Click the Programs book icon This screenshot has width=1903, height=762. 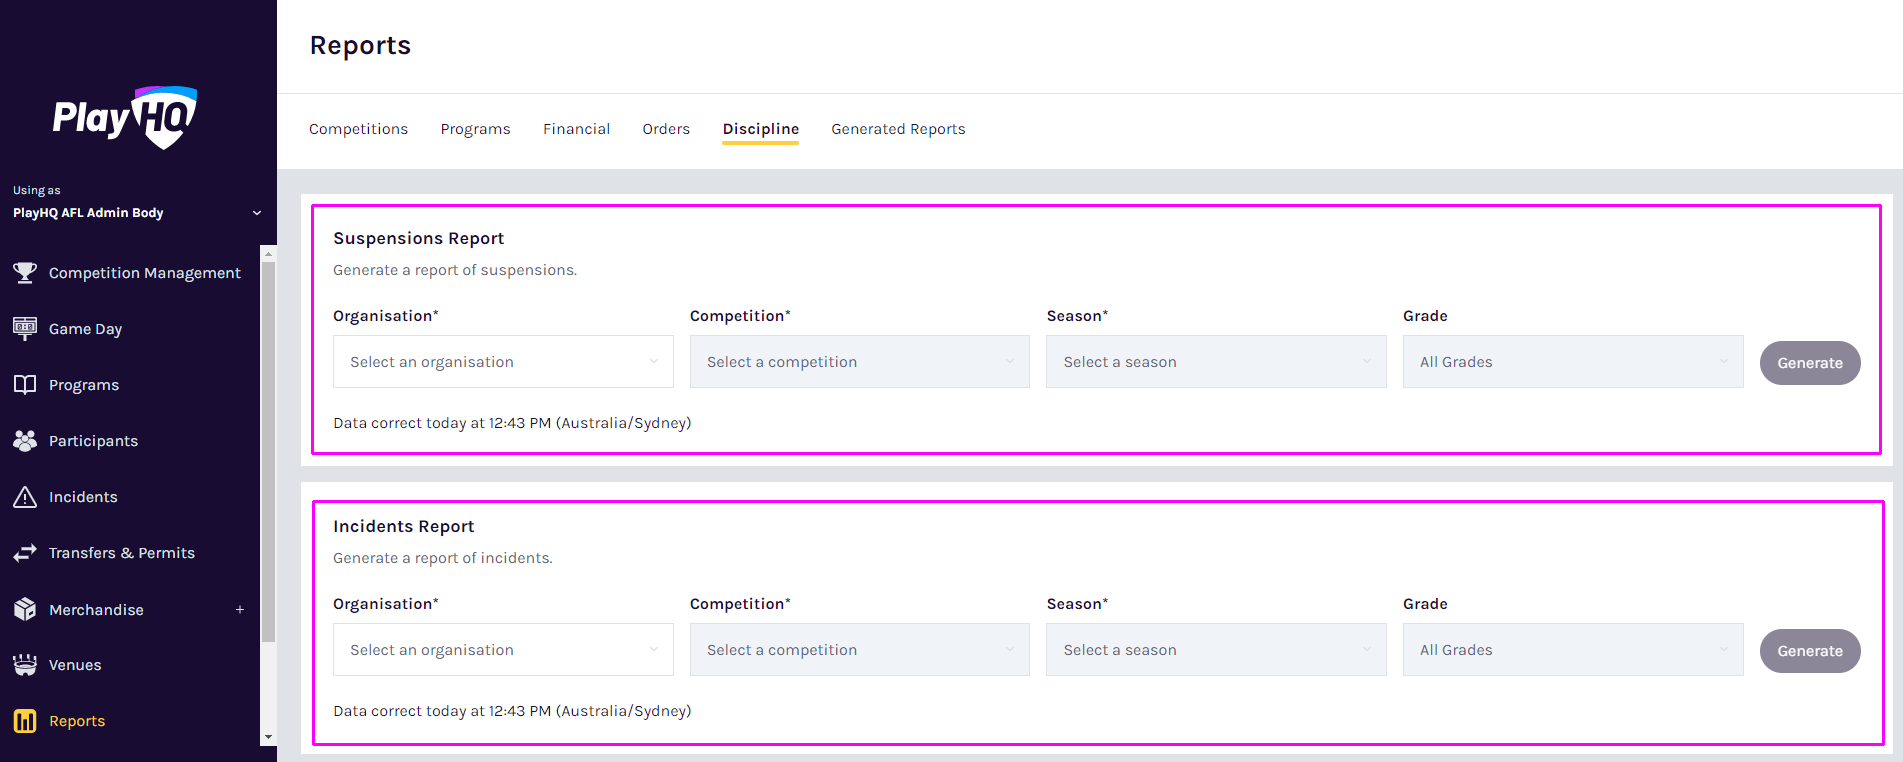25,385
